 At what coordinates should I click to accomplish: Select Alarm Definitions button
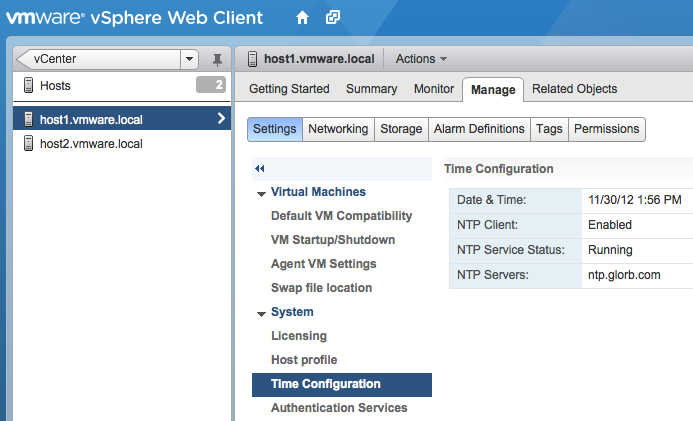point(479,129)
